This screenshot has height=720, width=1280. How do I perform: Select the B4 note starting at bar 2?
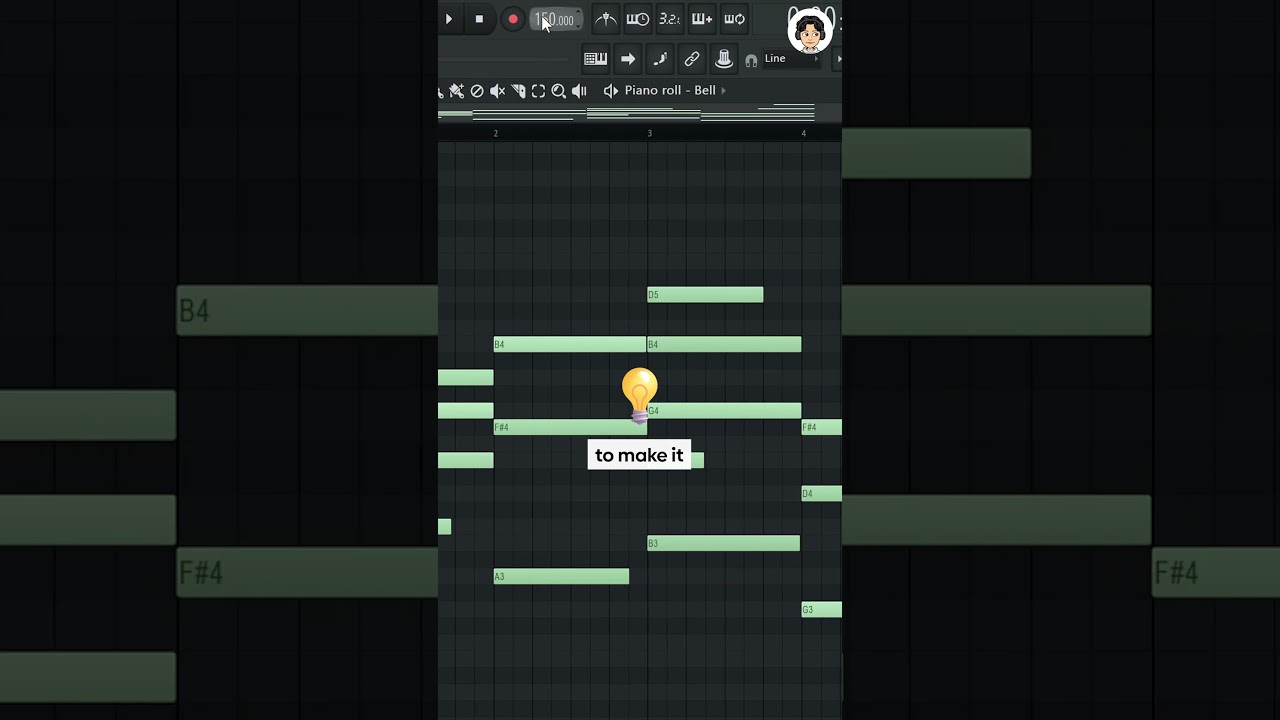coord(570,345)
